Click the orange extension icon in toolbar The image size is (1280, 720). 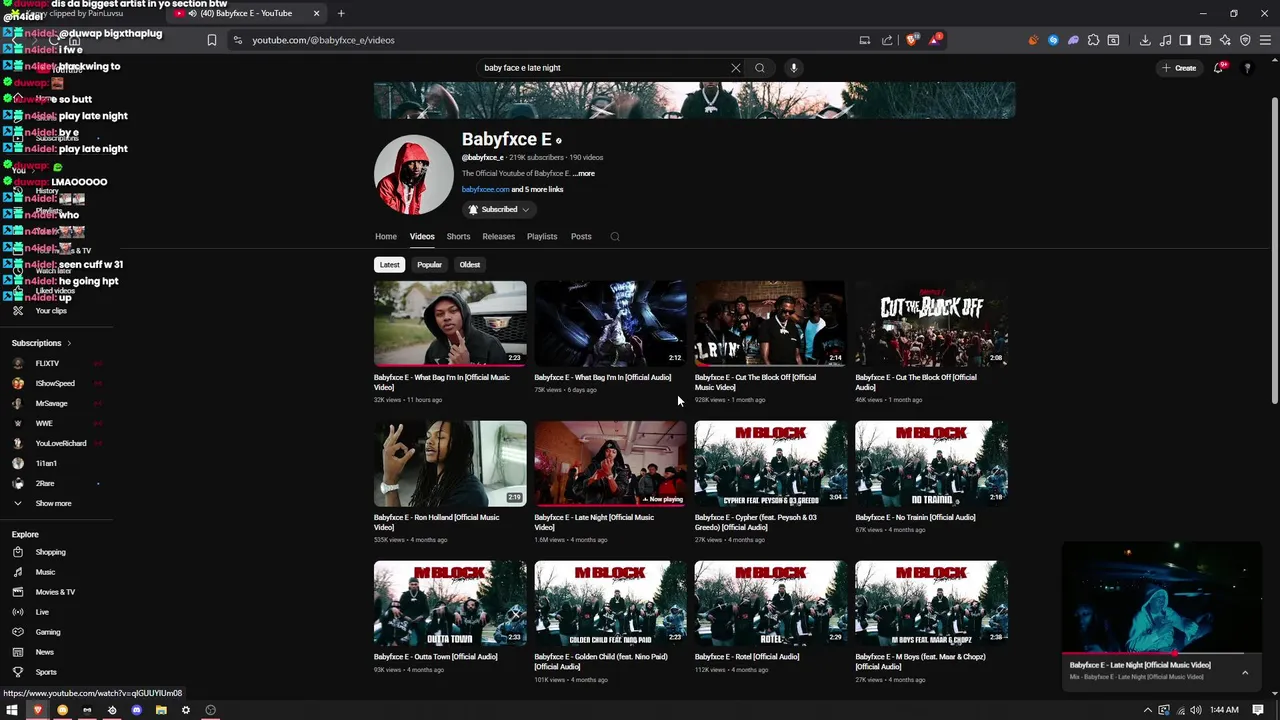click(x=1033, y=40)
